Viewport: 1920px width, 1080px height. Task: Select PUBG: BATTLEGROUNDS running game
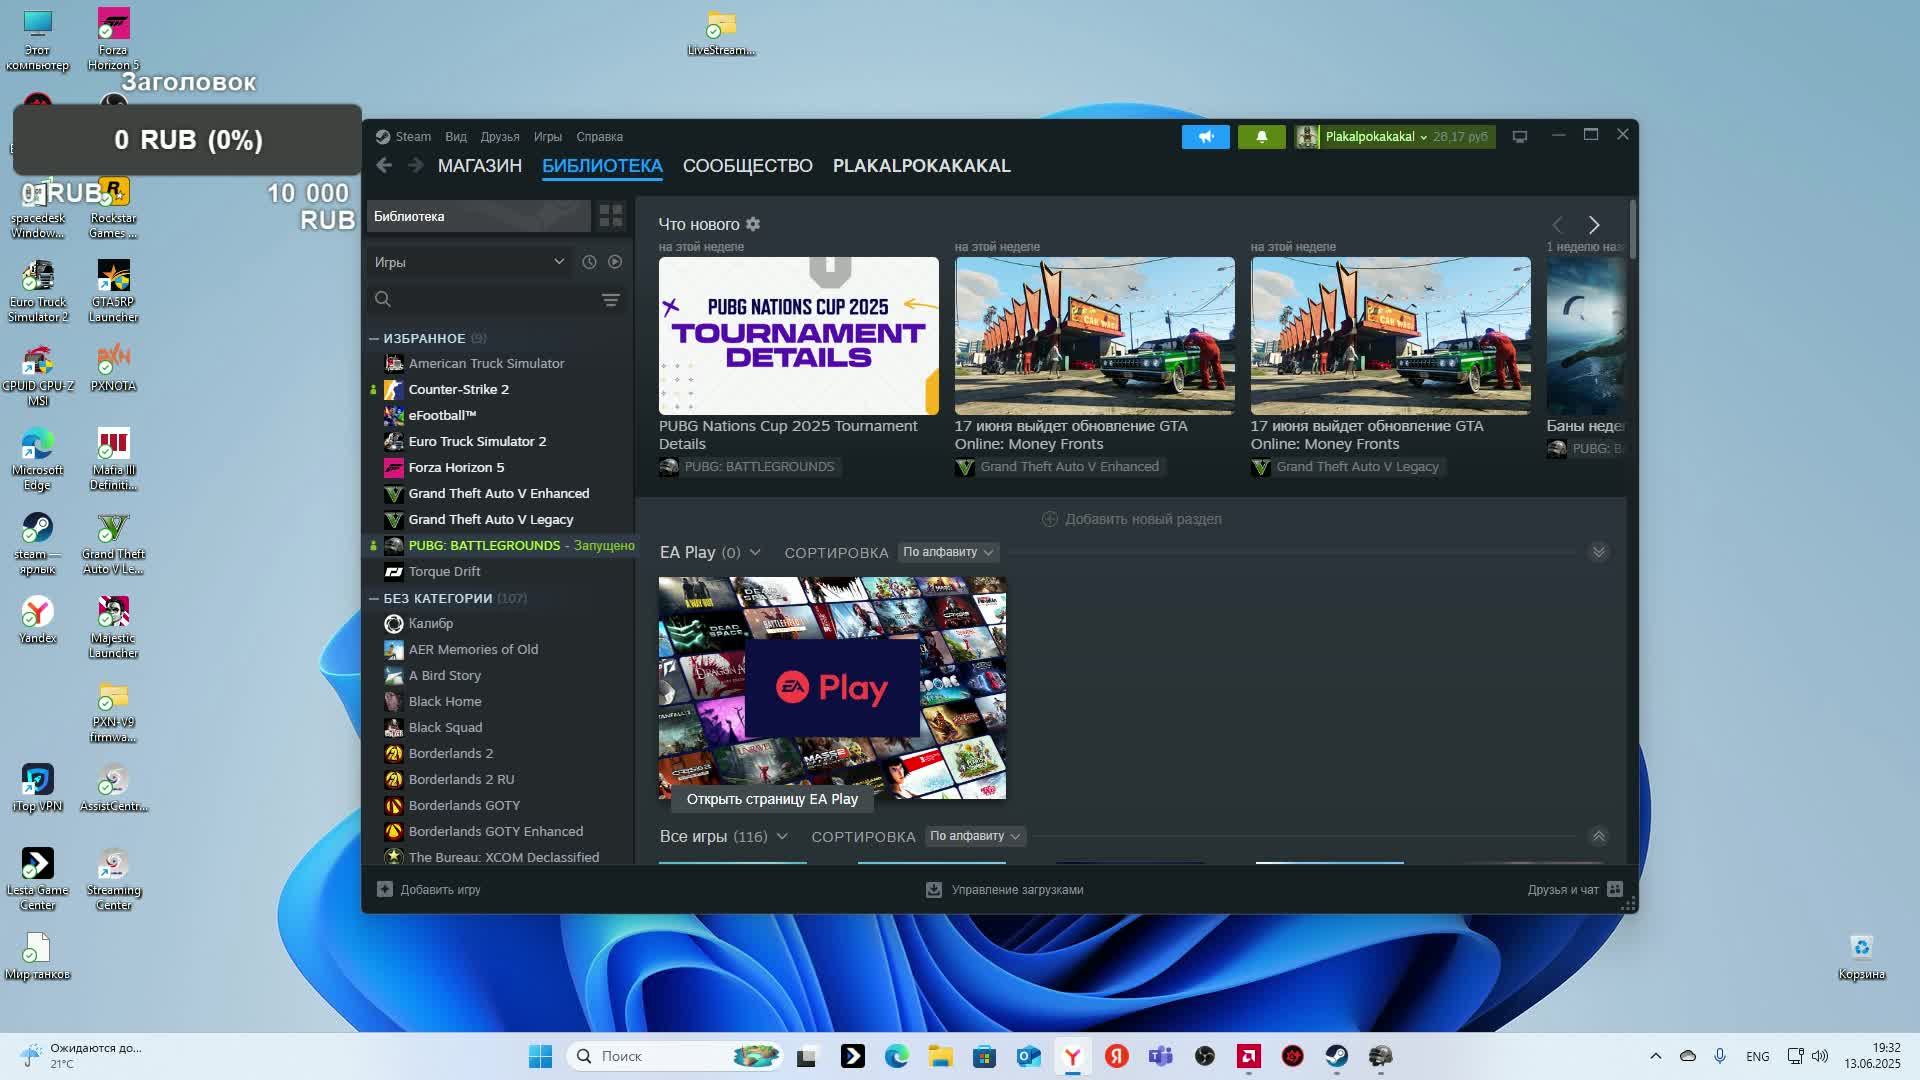[500, 545]
